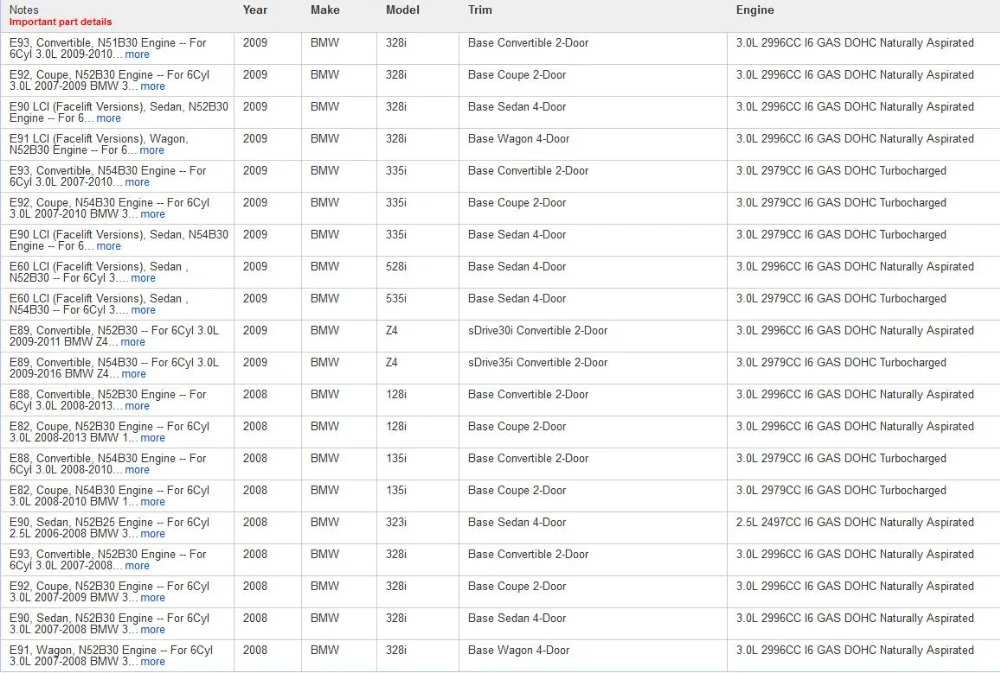The height and width of the screenshot is (673, 1000).
Task: Expand "more" in 2008 328i Wagon row
Action: tap(152, 662)
